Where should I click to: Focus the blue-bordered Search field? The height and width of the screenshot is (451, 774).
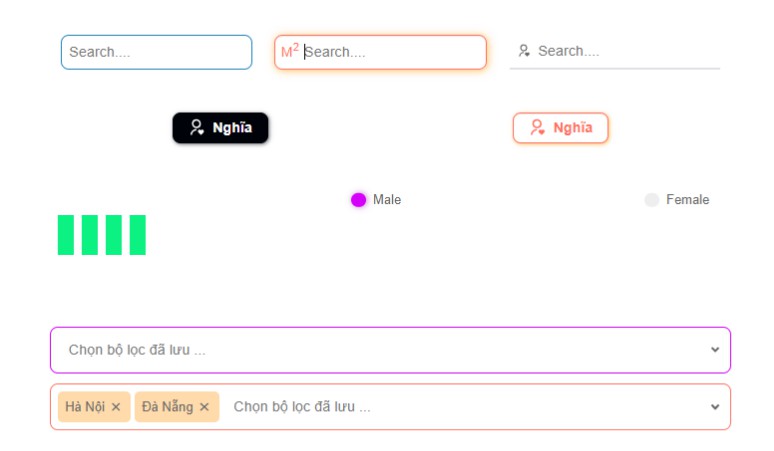[x=156, y=52]
